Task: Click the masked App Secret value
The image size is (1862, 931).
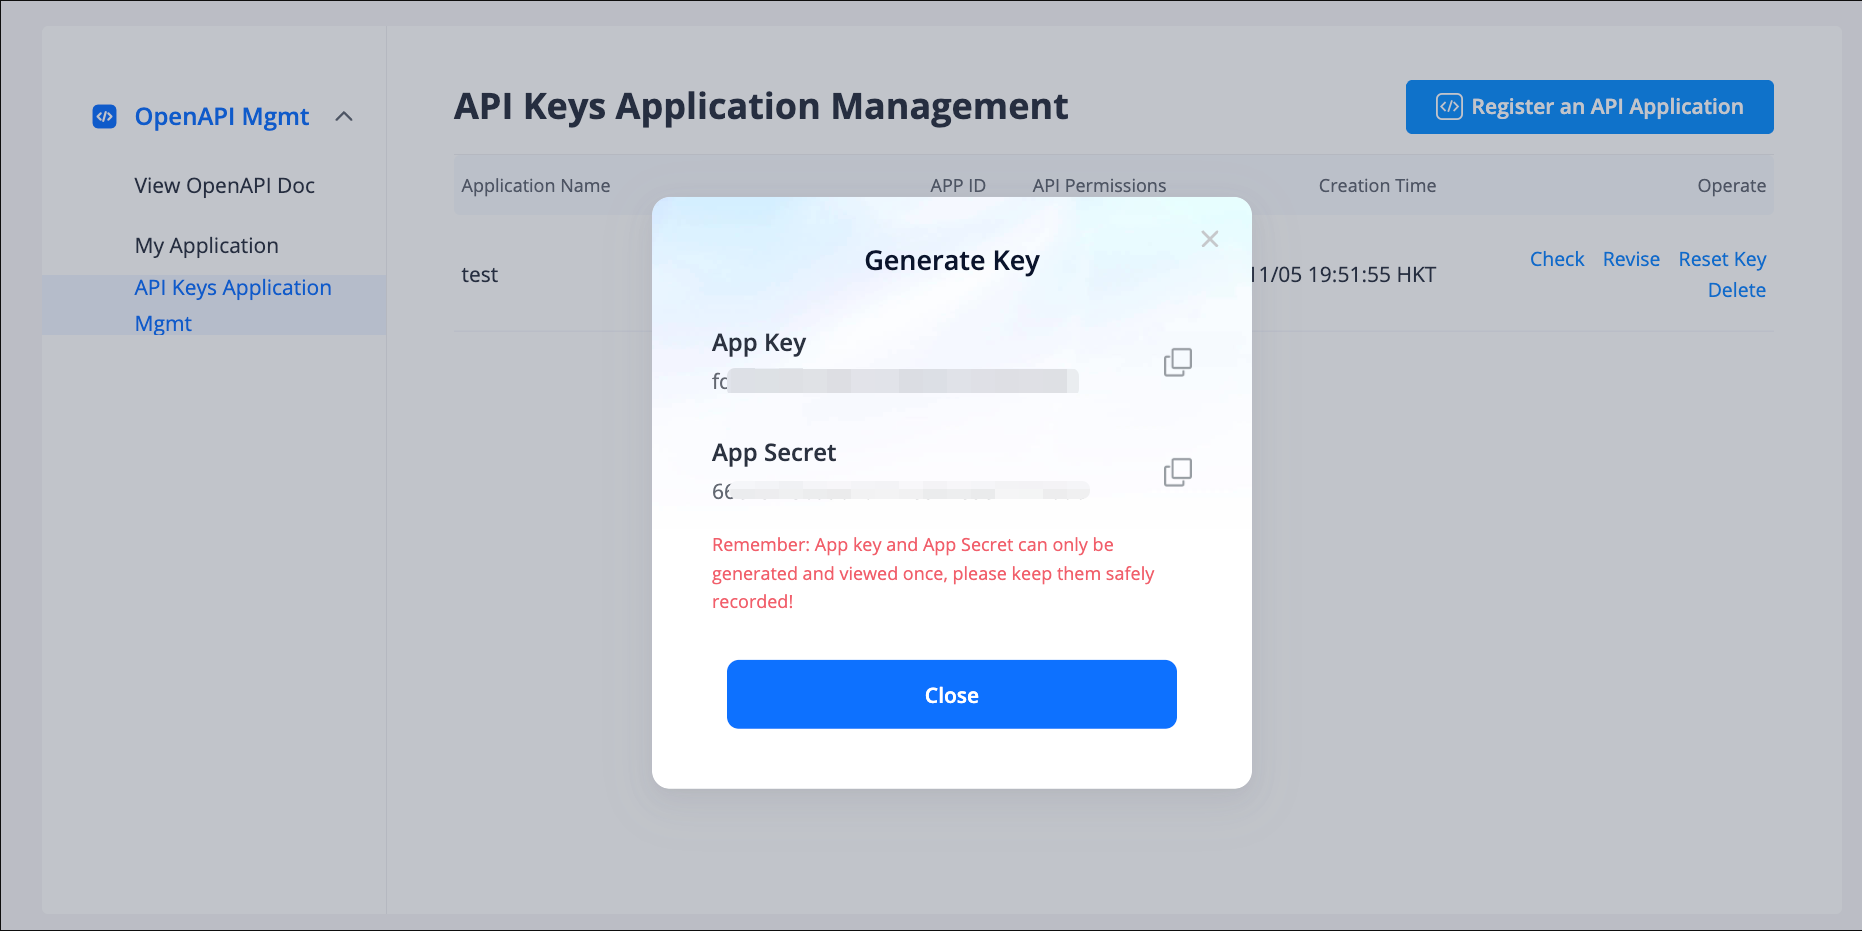Action: pyautogui.click(x=900, y=491)
